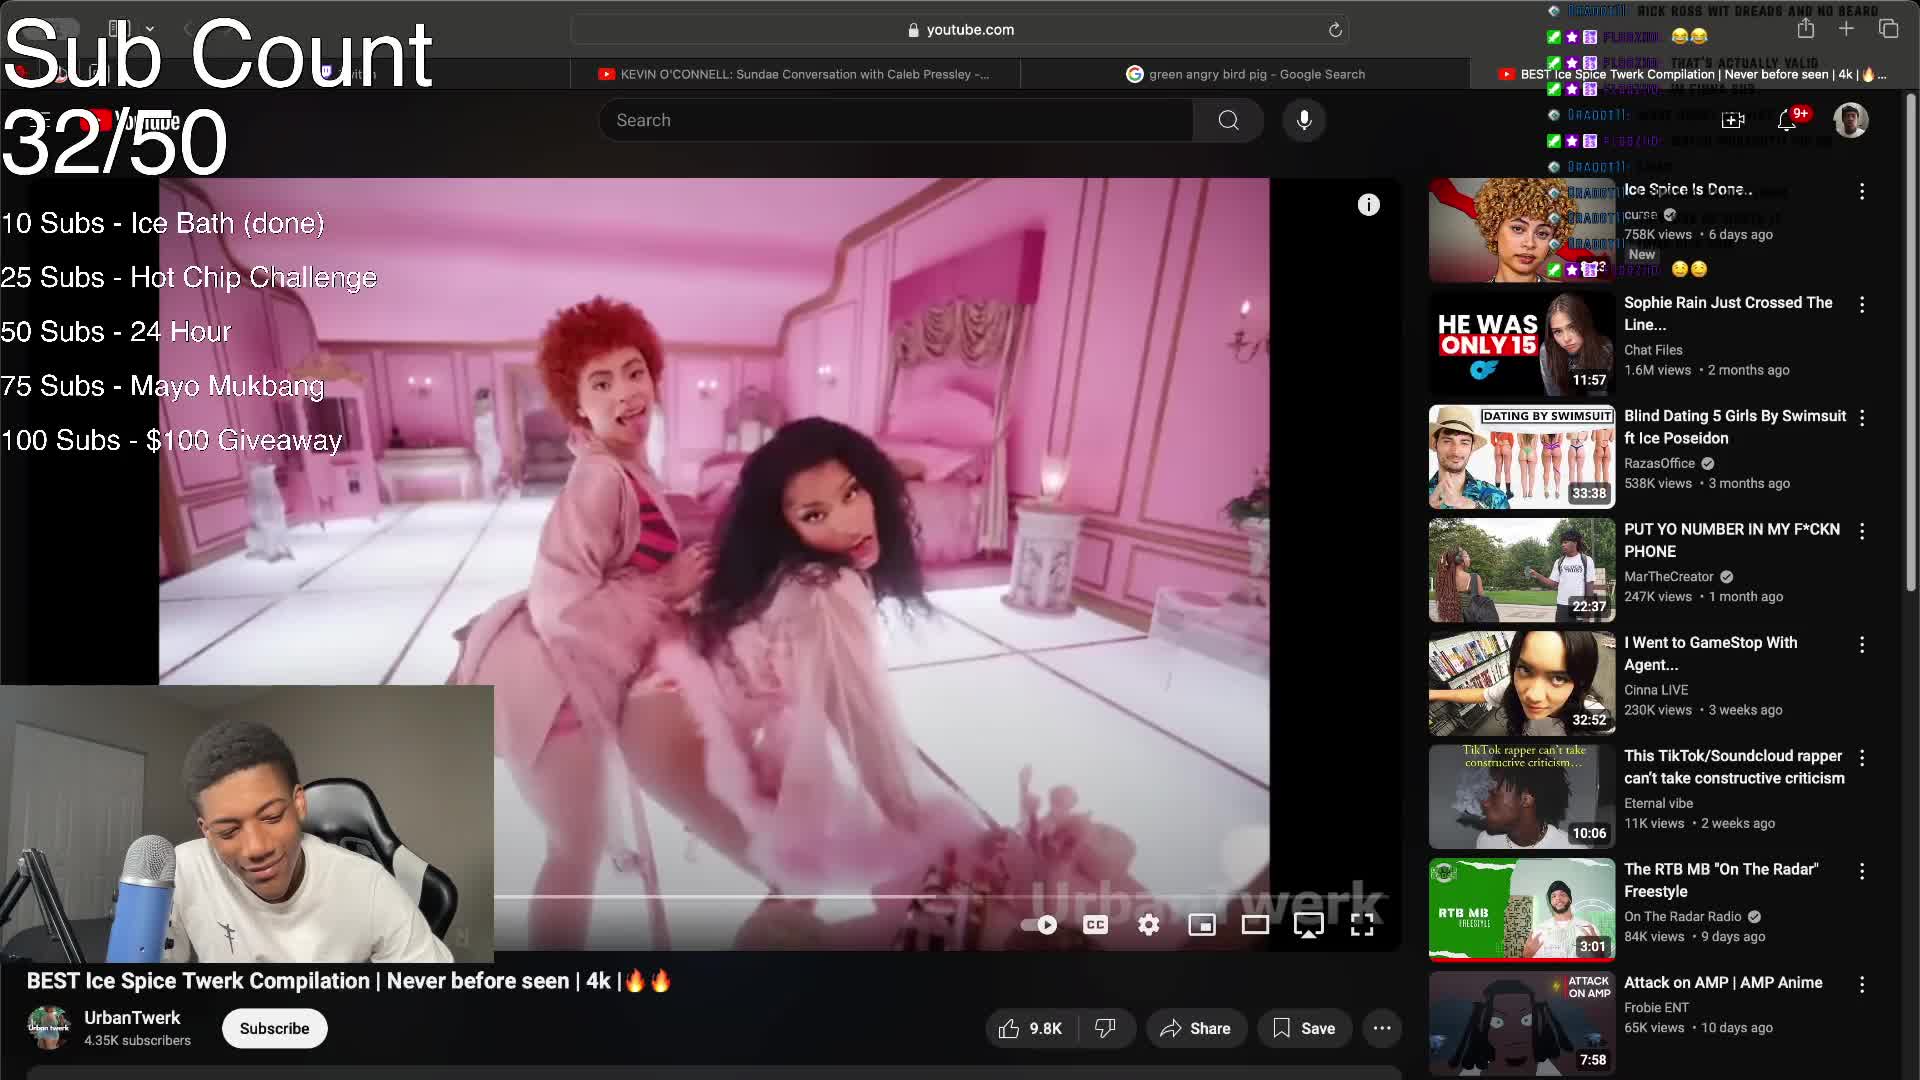Open options for Attack on AMP video
Viewport: 1920px width, 1080px height.
pos(1862,984)
